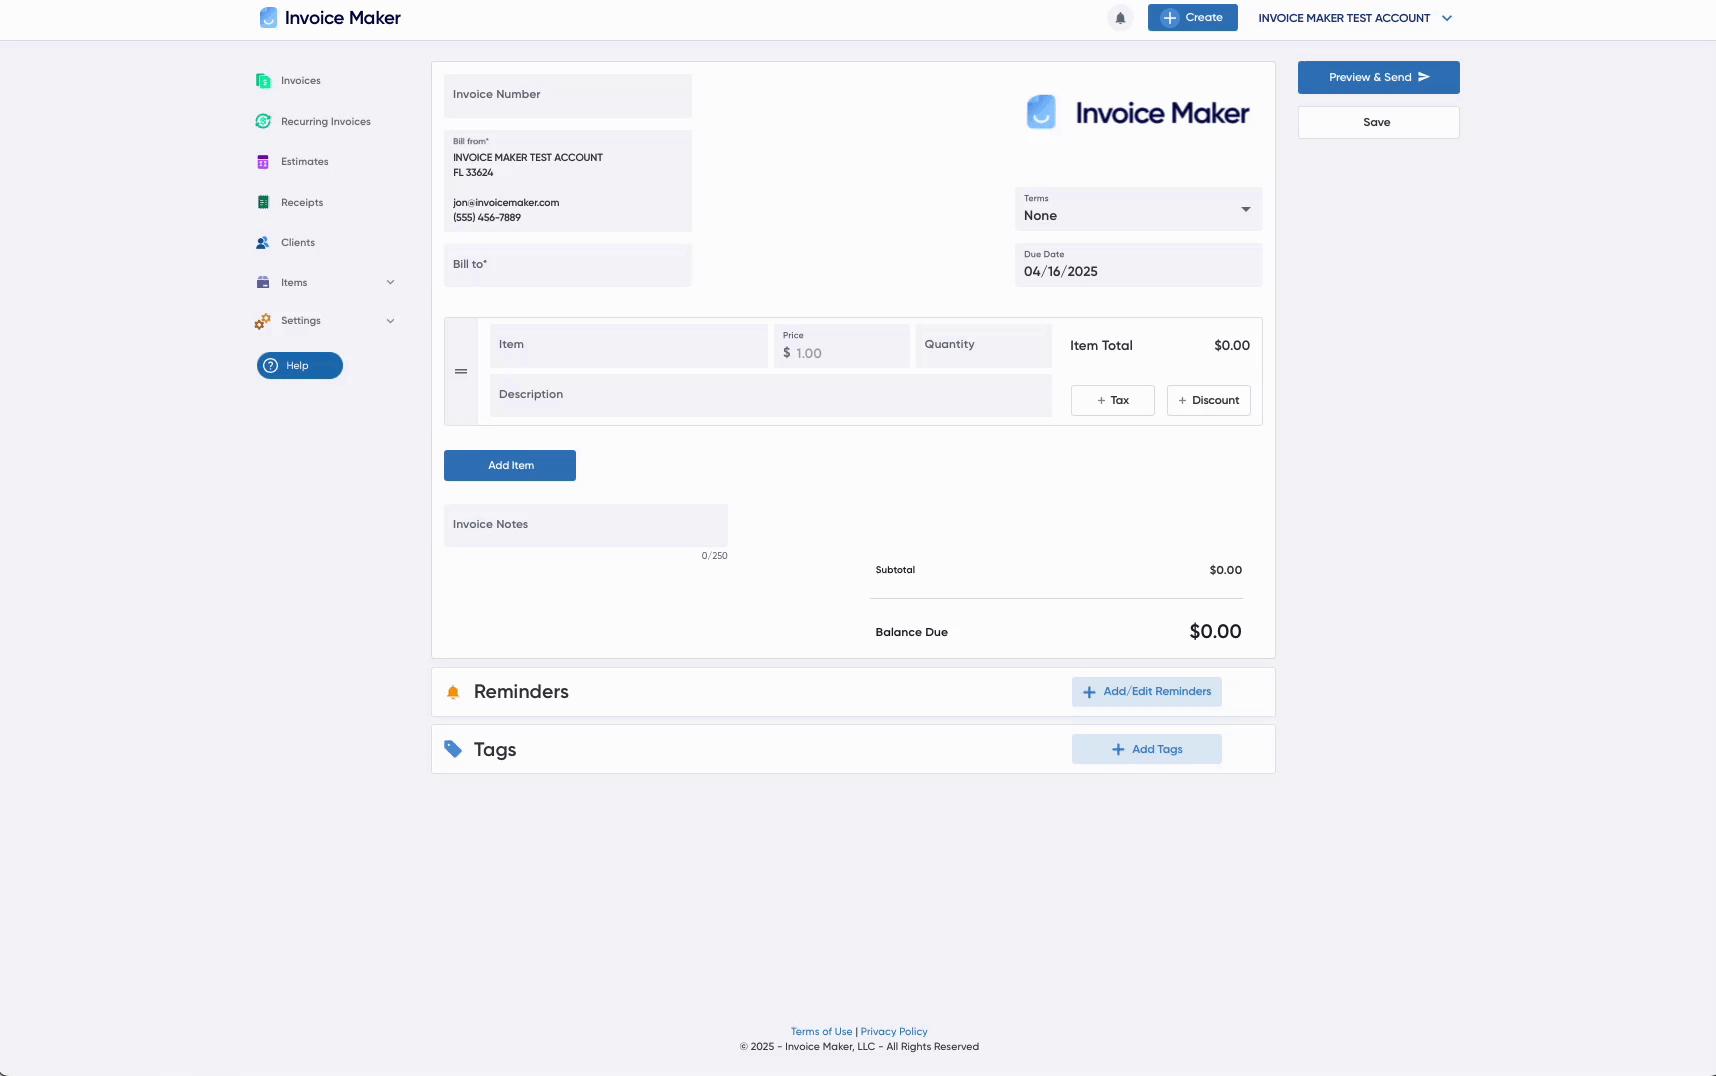Go to Estimates
The height and width of the screenshot is (1076, 1716).
coord(305,162)
